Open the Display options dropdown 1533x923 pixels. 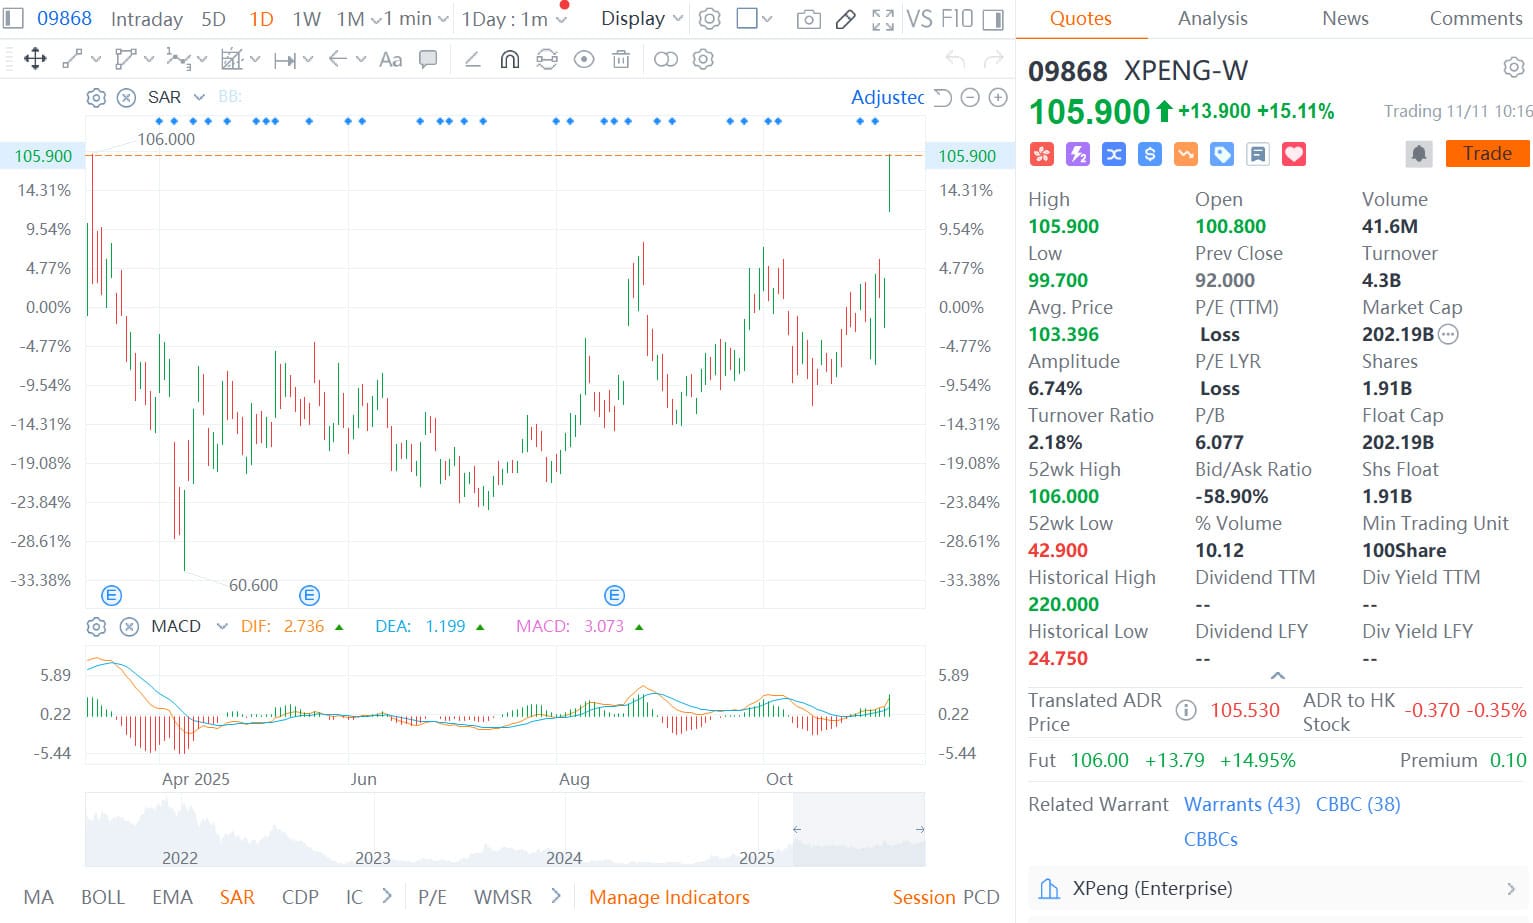[640, 18]
